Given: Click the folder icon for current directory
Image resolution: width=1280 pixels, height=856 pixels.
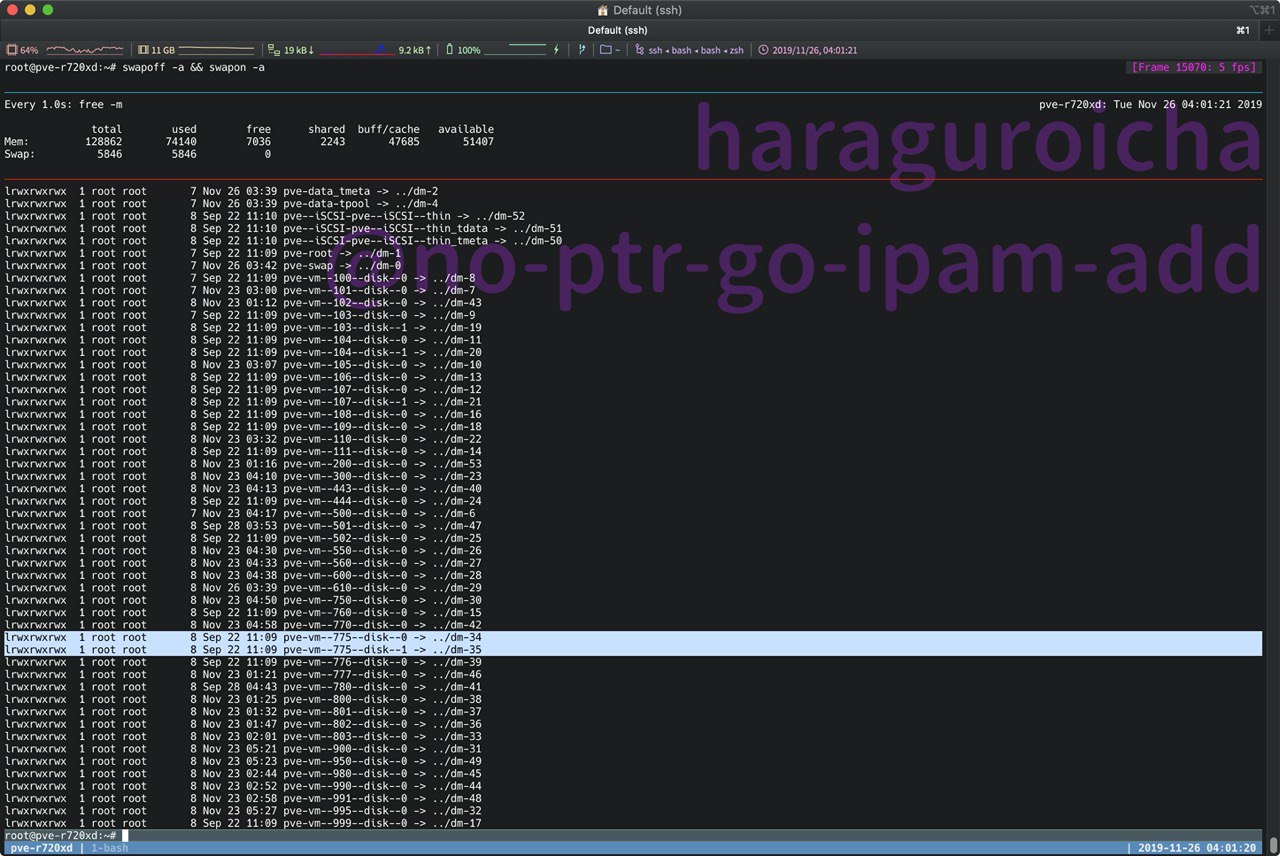Looking at the screenshot, I should click(606, 50).
